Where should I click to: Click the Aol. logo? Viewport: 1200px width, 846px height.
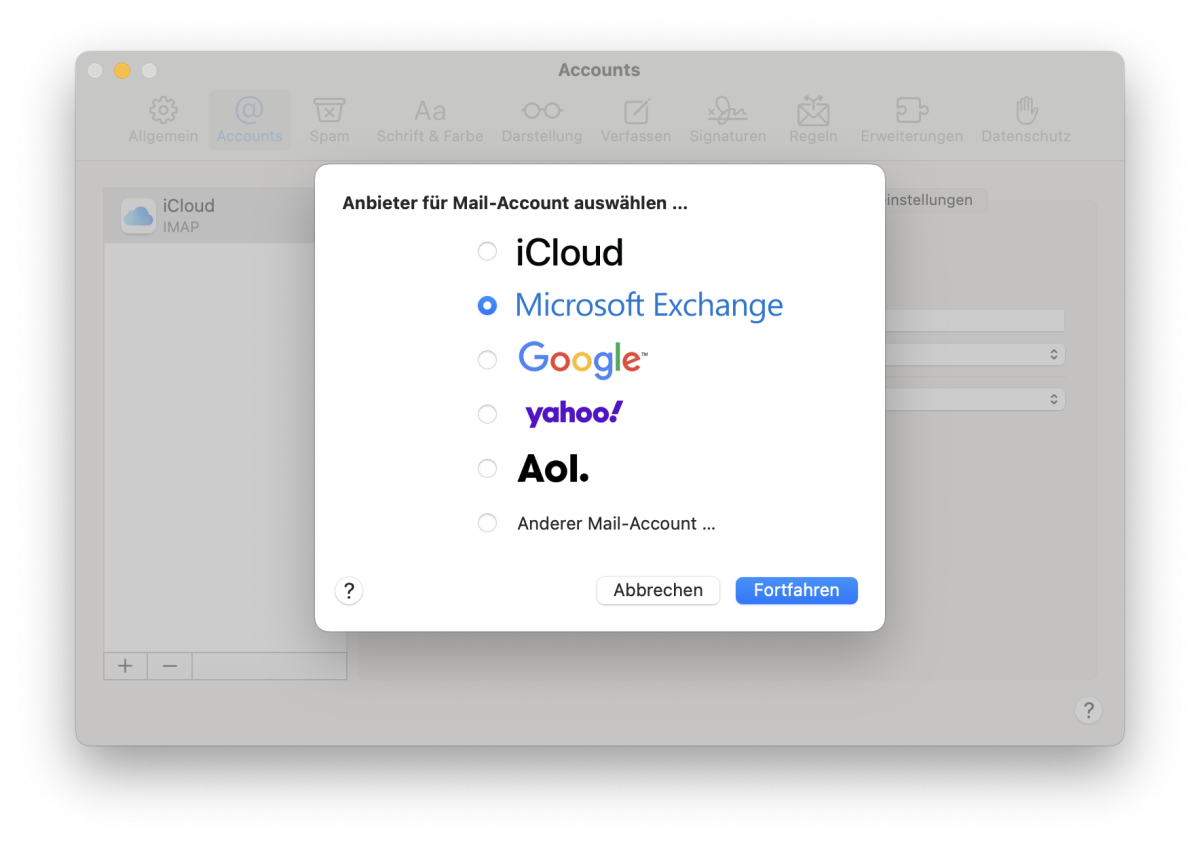[x=553, y=468]
